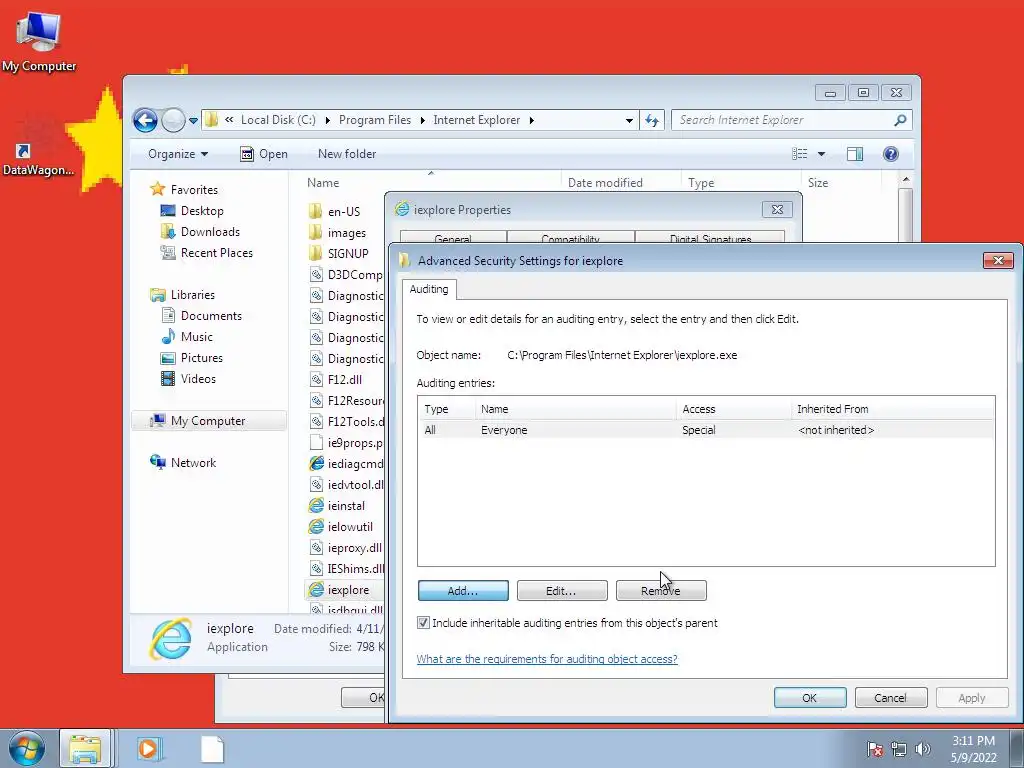
Task: Click blank document taskbar icon
Action: click(x=212, y=748)
